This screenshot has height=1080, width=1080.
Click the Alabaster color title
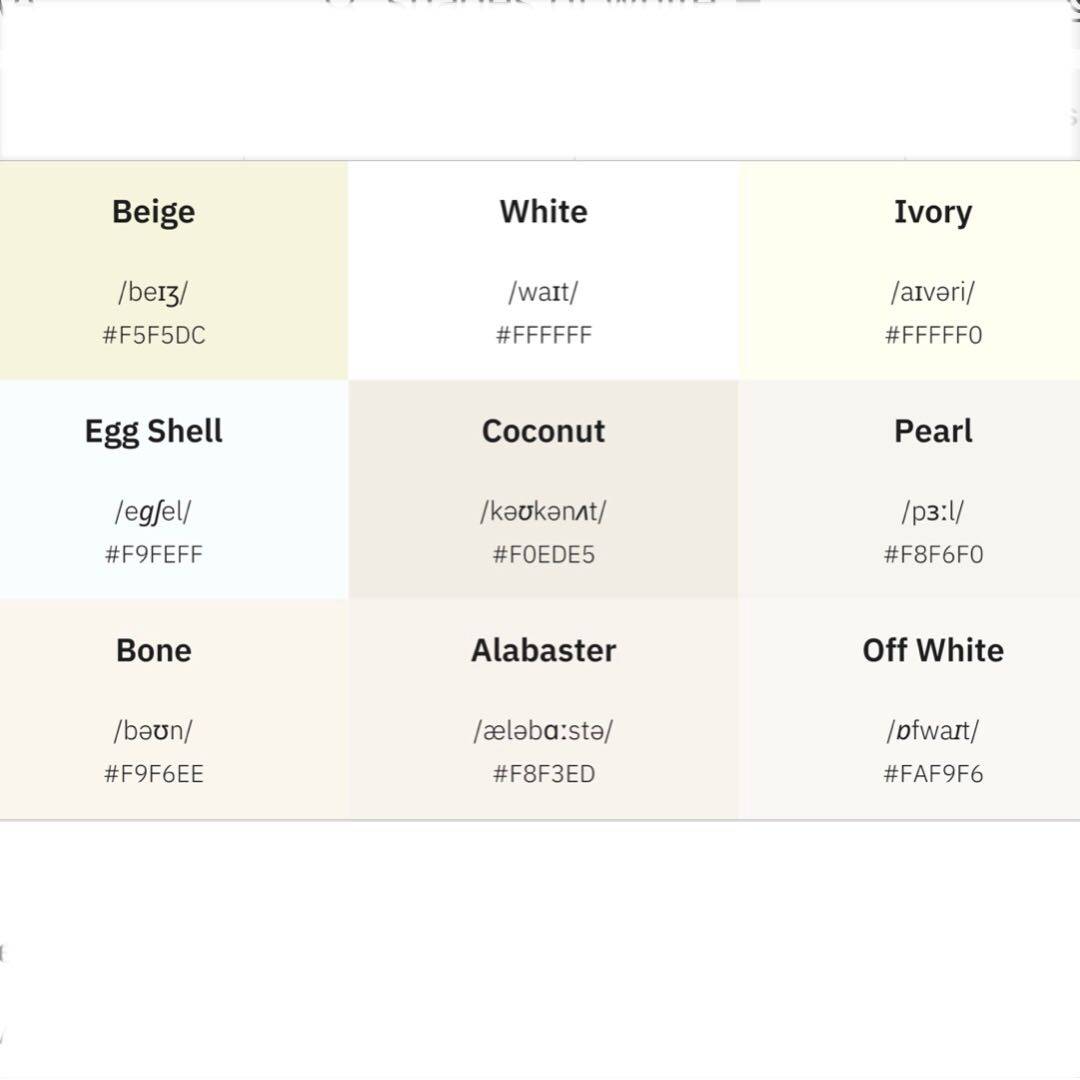tap(543, 650)
